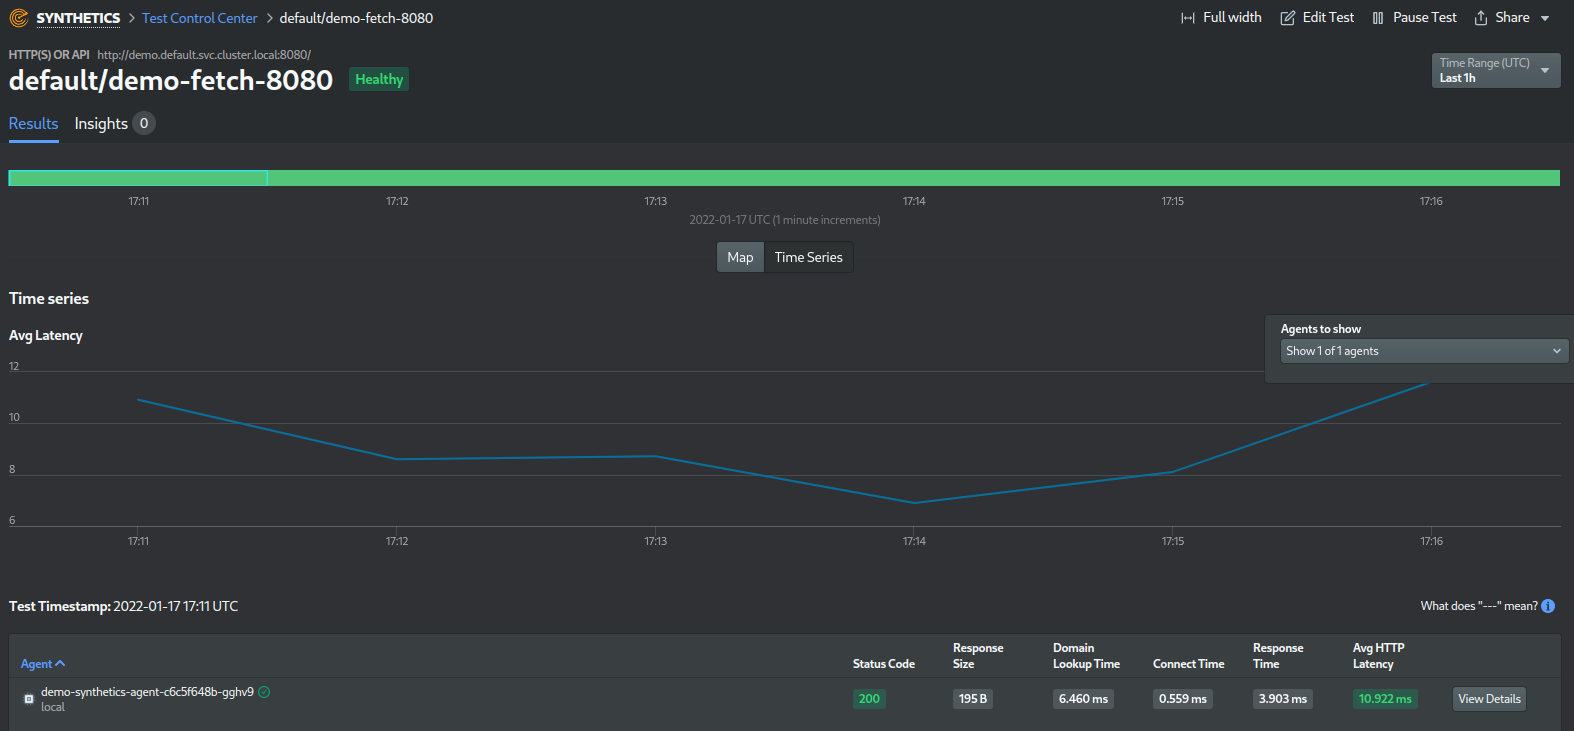Select the Map view toggle

(x=740, y=257)
